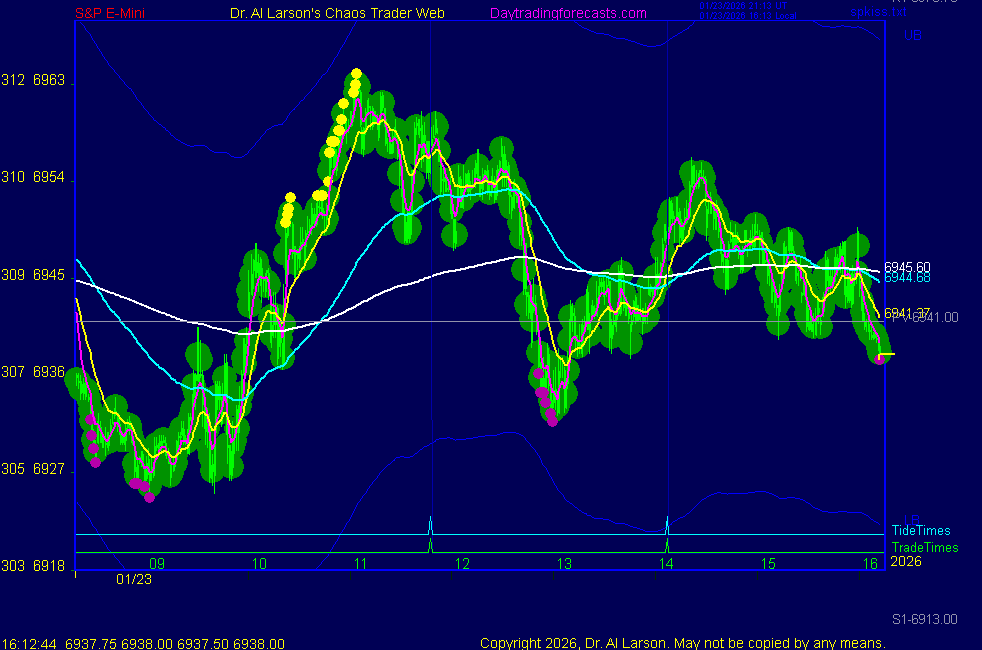The width and height of the screenshot is (982, 650).
Task: Click the UB upper band label
Action: 911,36
